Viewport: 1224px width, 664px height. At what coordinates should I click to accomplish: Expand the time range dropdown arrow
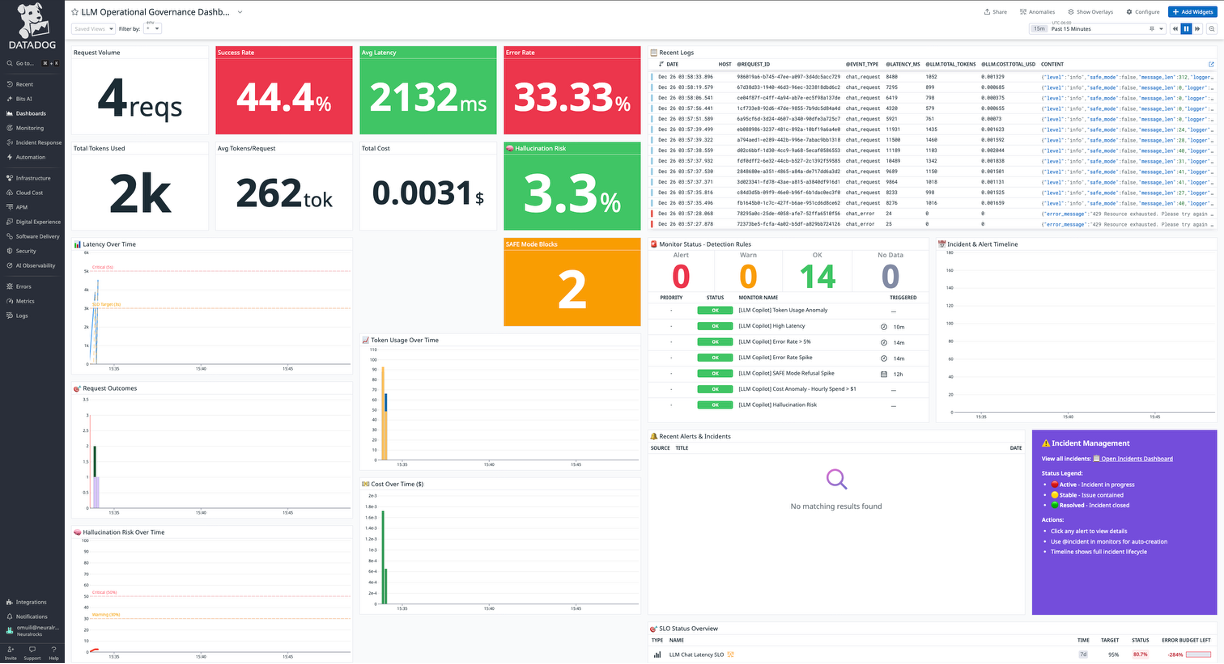(x=1160, y=29)
